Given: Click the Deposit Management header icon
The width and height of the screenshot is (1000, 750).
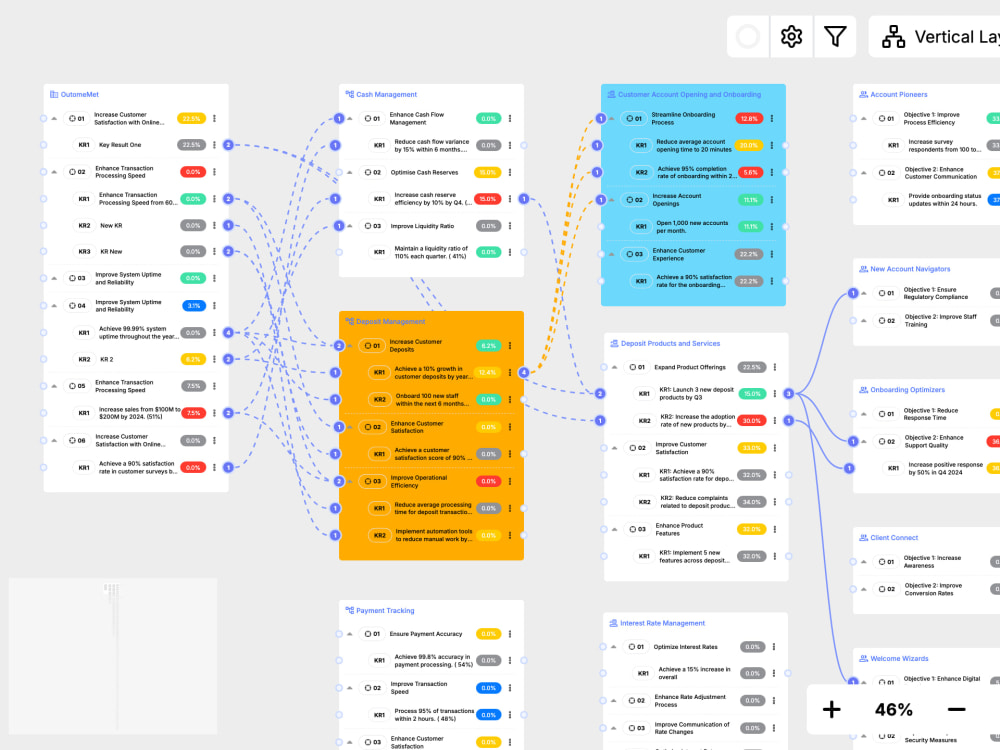Looking at the screenshot, I should (x=349, y=321).
